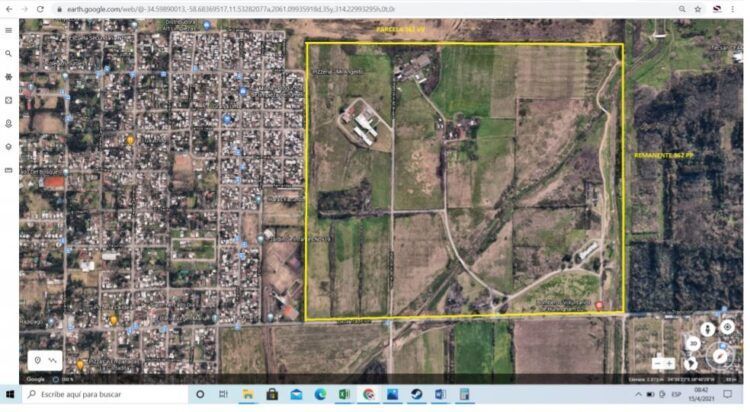Image resolution: width=750 pixels, height=412 pixels.
Task: Open Pegman Street View control
Action: pyautogui.click(x=707, y=328)
